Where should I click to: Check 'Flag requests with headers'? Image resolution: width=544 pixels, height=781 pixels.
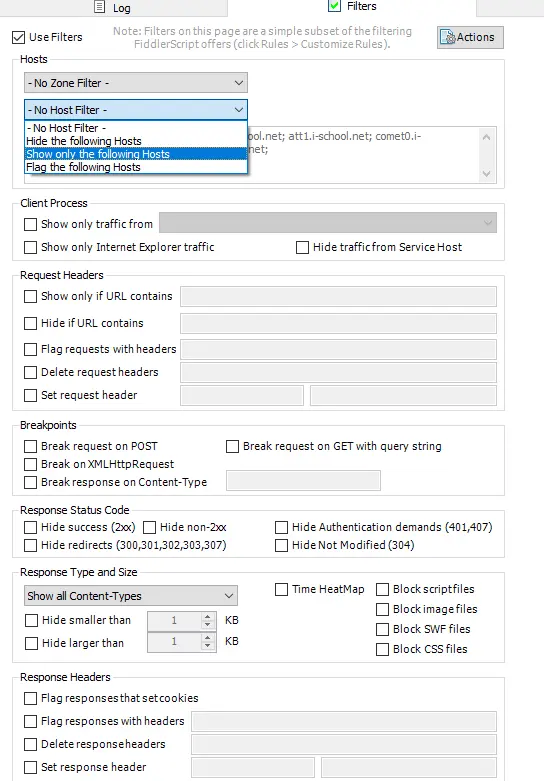click(30, 350)
